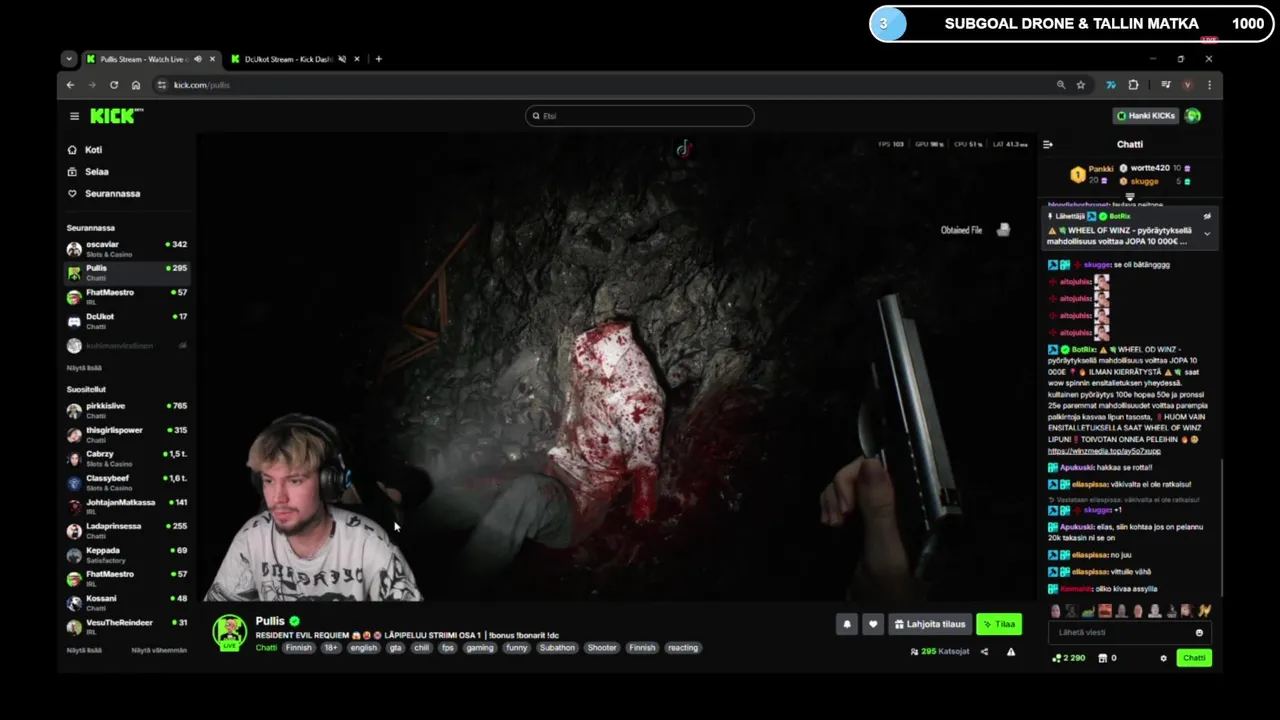Click the browser home icon
This screenshot has width=1280, height=720.
click(x=136, y=85)
